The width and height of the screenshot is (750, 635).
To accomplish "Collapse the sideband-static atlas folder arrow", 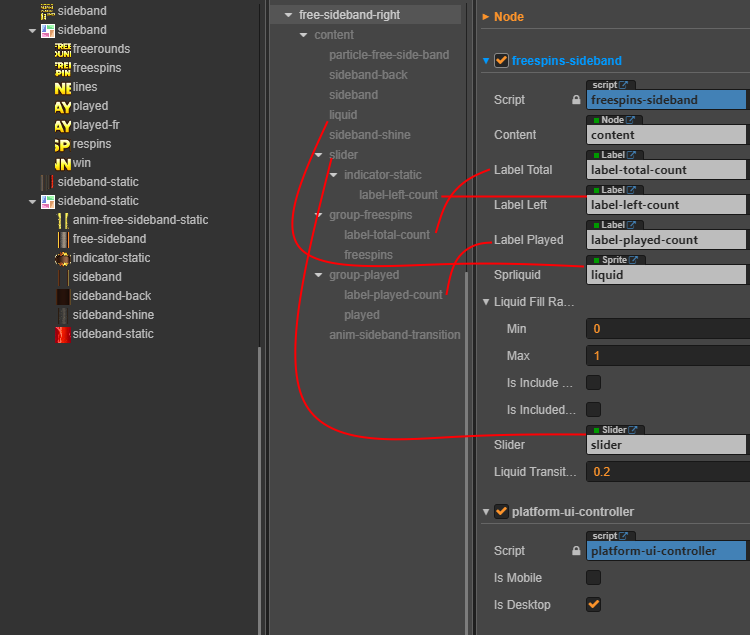I will (x=32, y=202).
